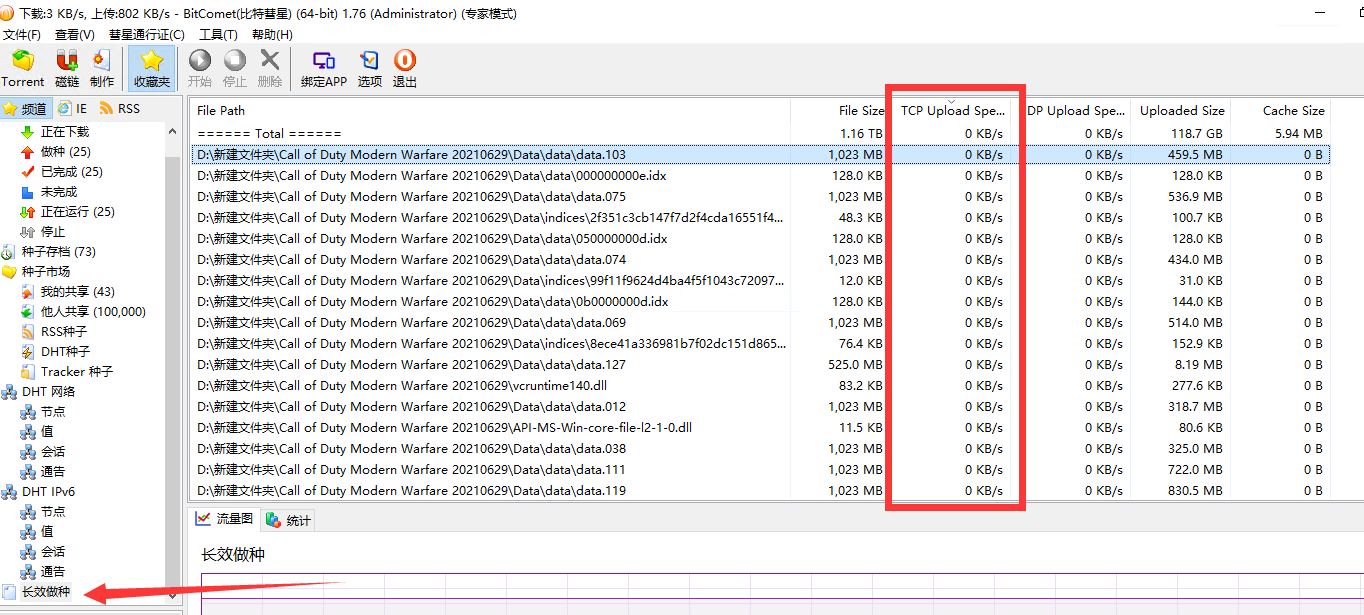
Task: Sort by Uploaded Size column header
Action: pos(1180,111)
